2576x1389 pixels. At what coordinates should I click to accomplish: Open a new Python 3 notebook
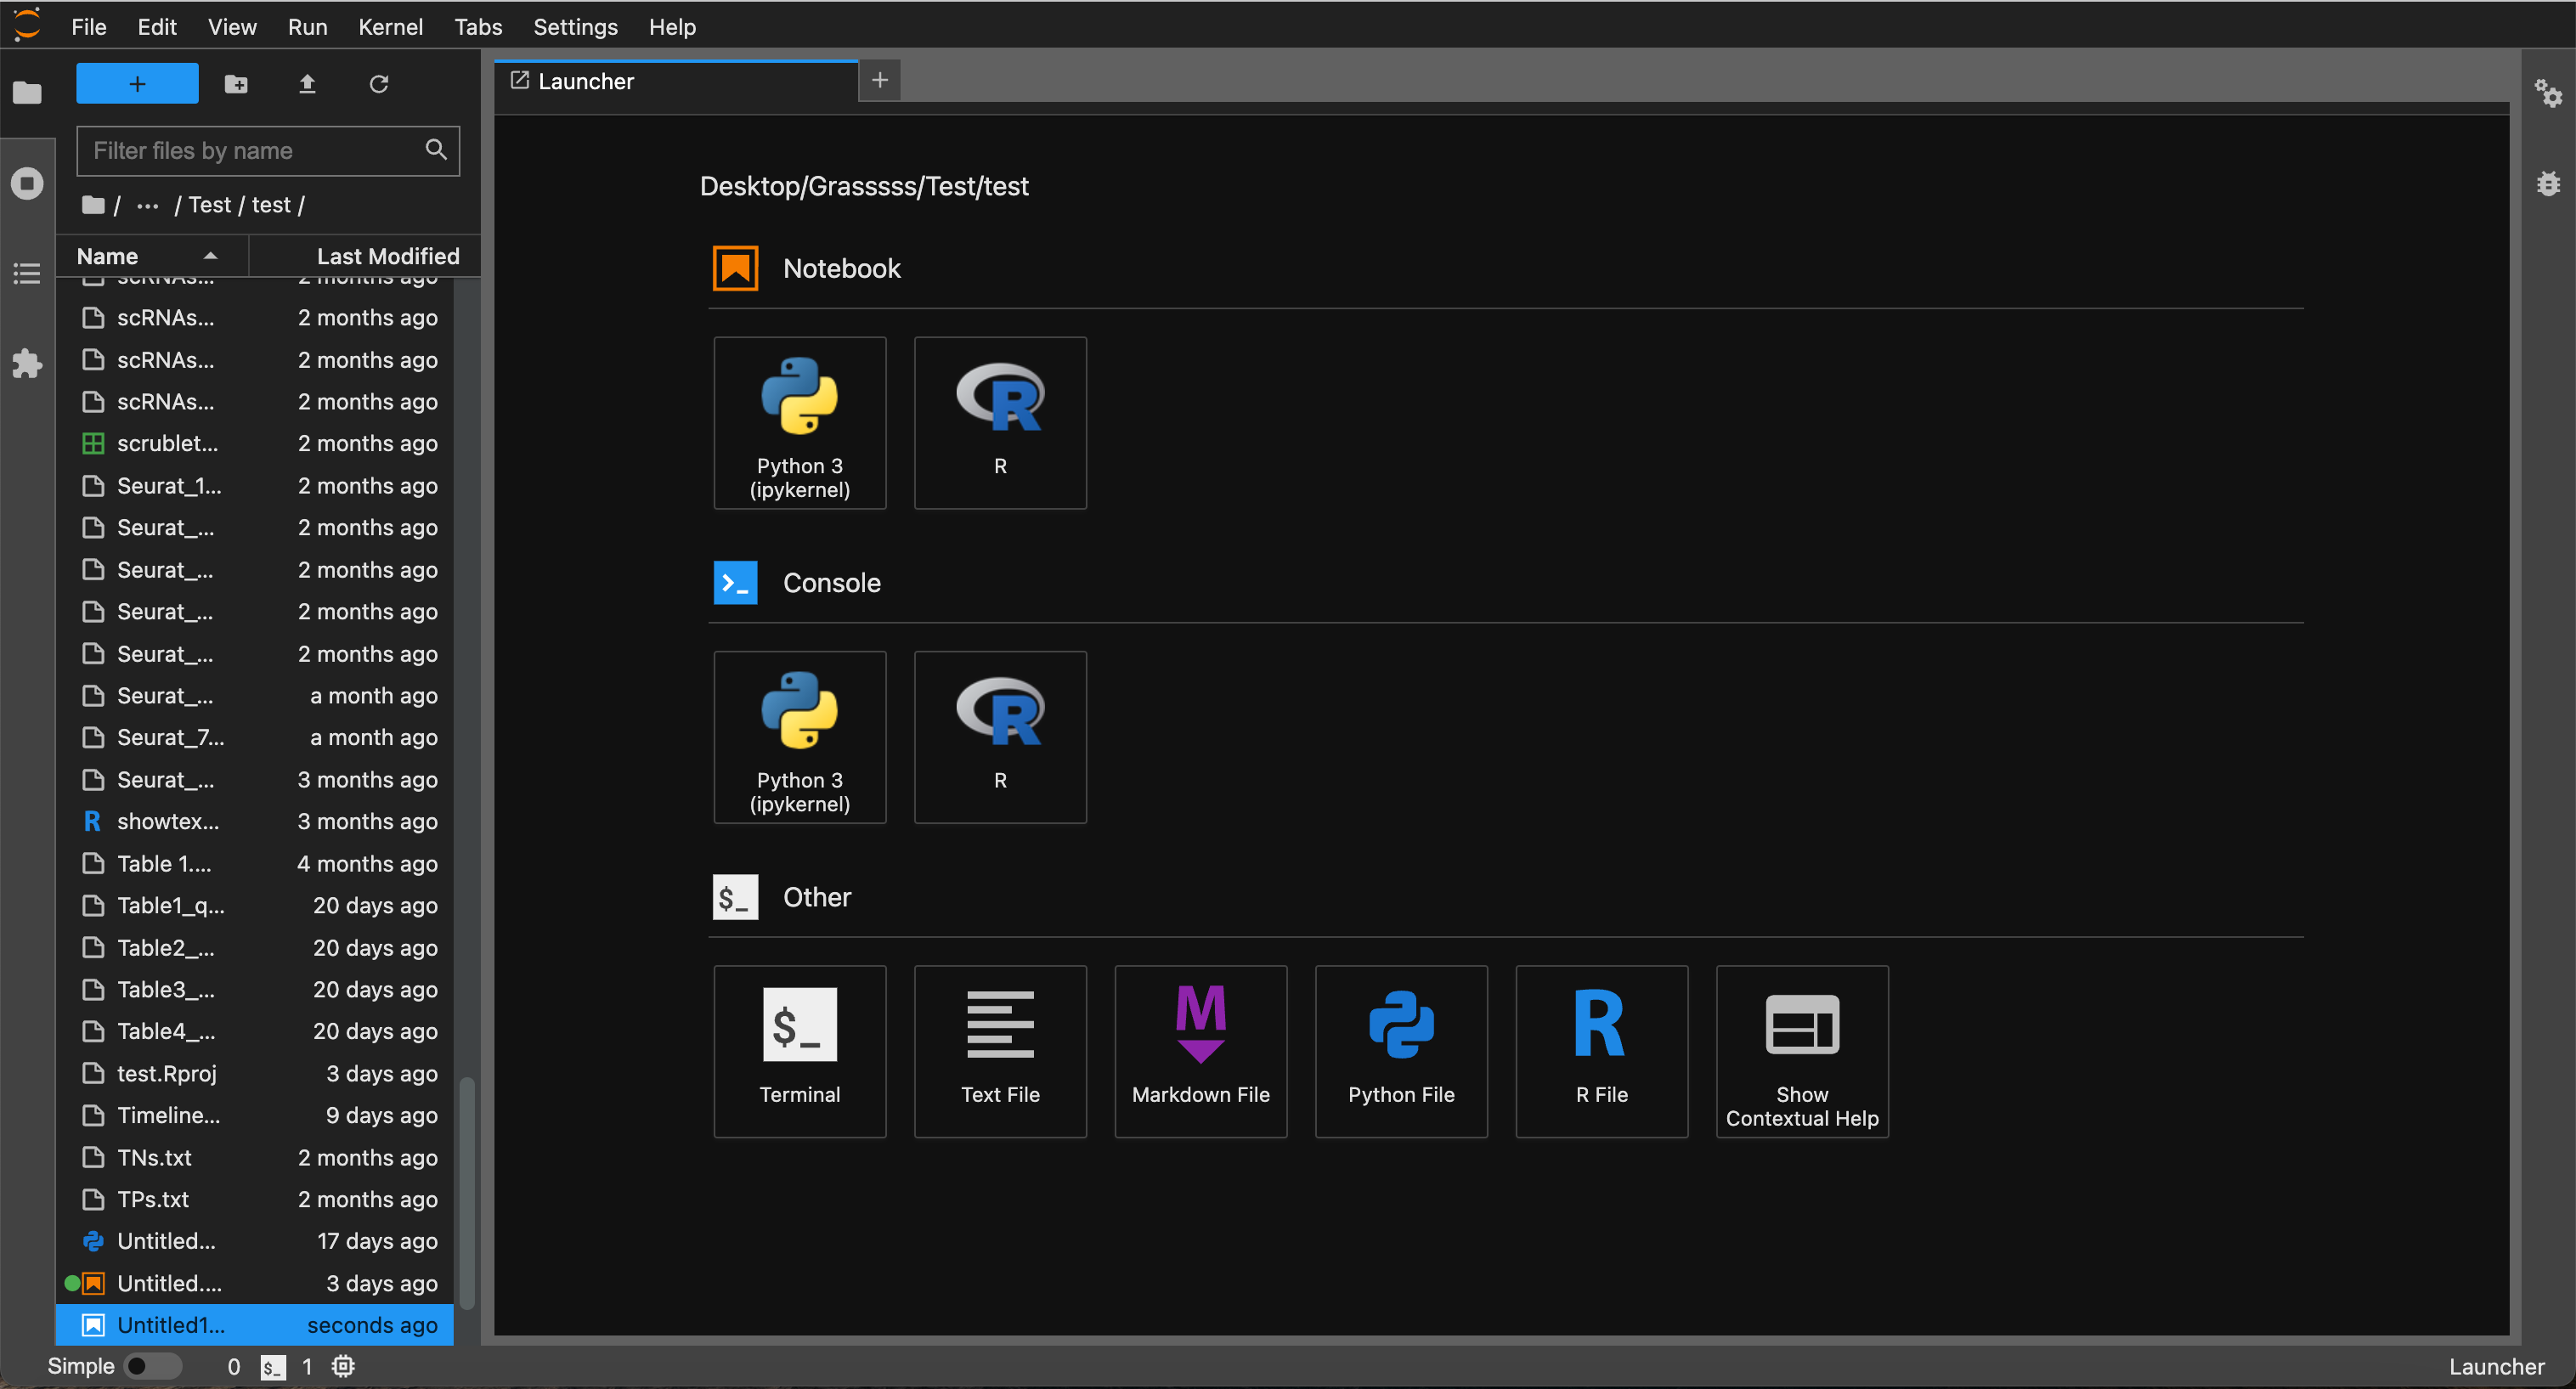pos(799,422)
